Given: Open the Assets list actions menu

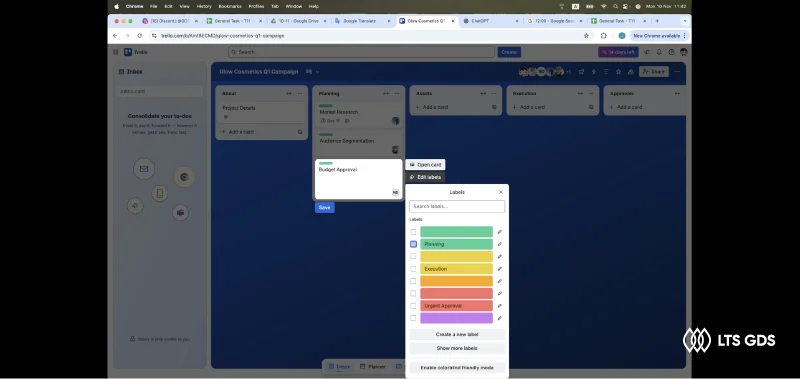Looking at the screenshot, I should click(x=493, y=94).
